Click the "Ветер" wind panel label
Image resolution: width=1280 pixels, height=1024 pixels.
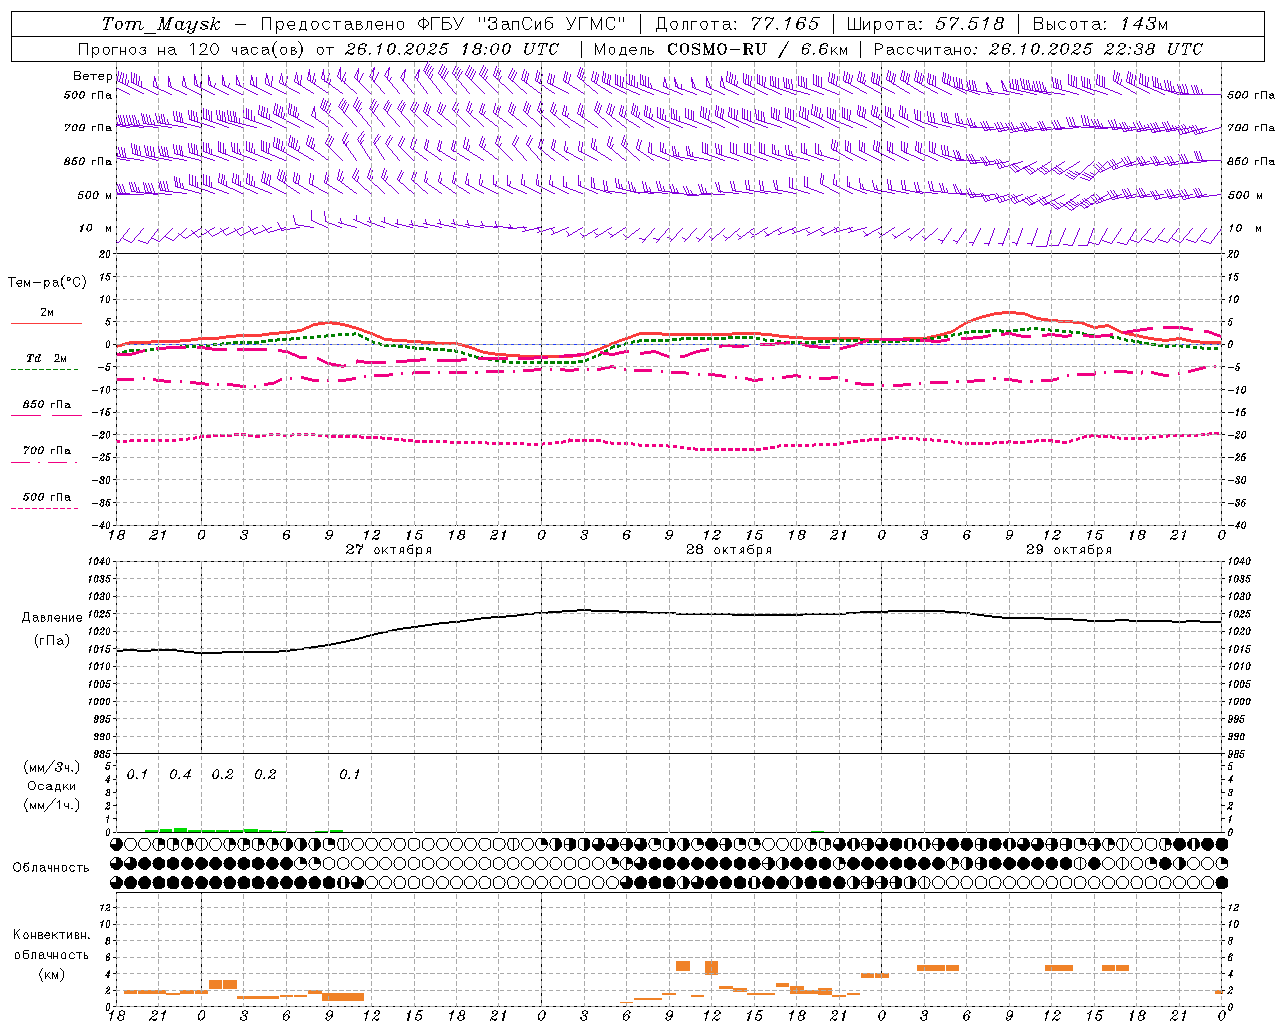[92, 76]
